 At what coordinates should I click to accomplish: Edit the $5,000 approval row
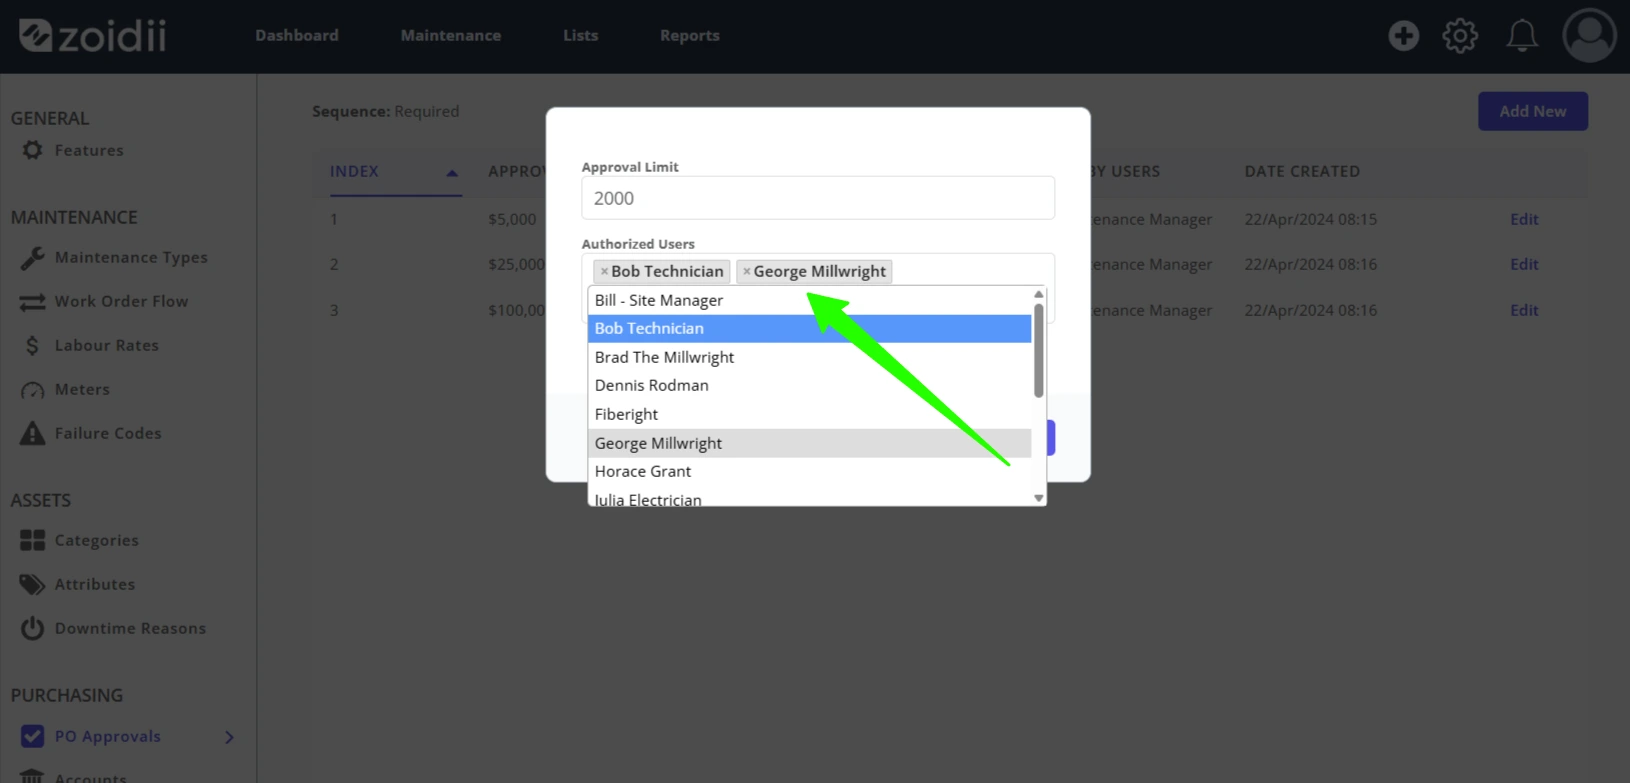click(1524, 219)
